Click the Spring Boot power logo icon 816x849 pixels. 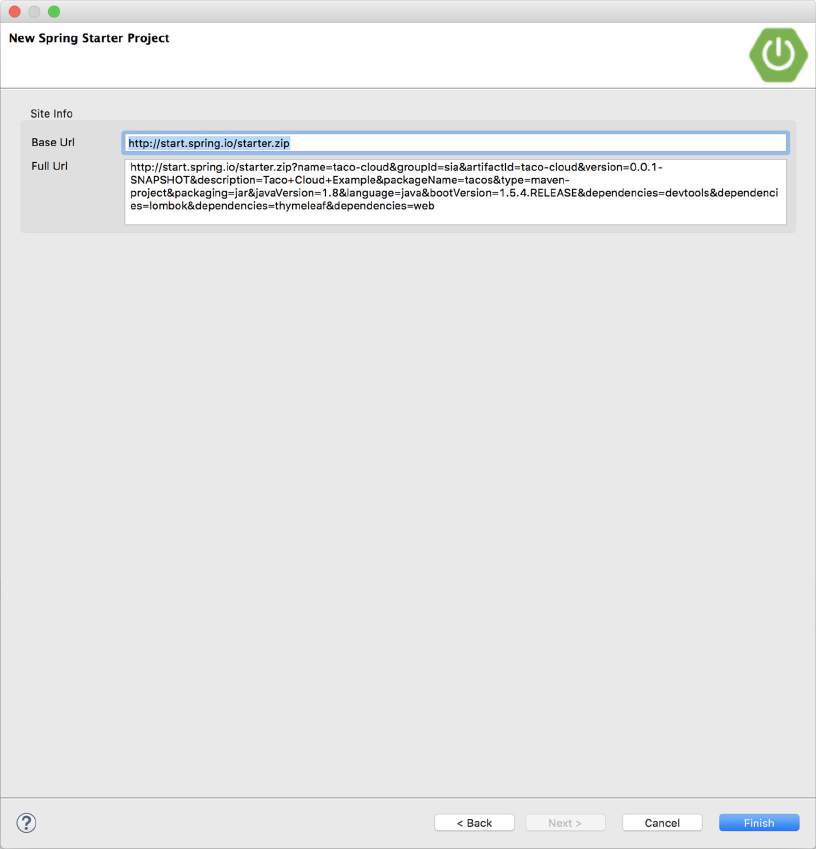click(x=778, y=55)
